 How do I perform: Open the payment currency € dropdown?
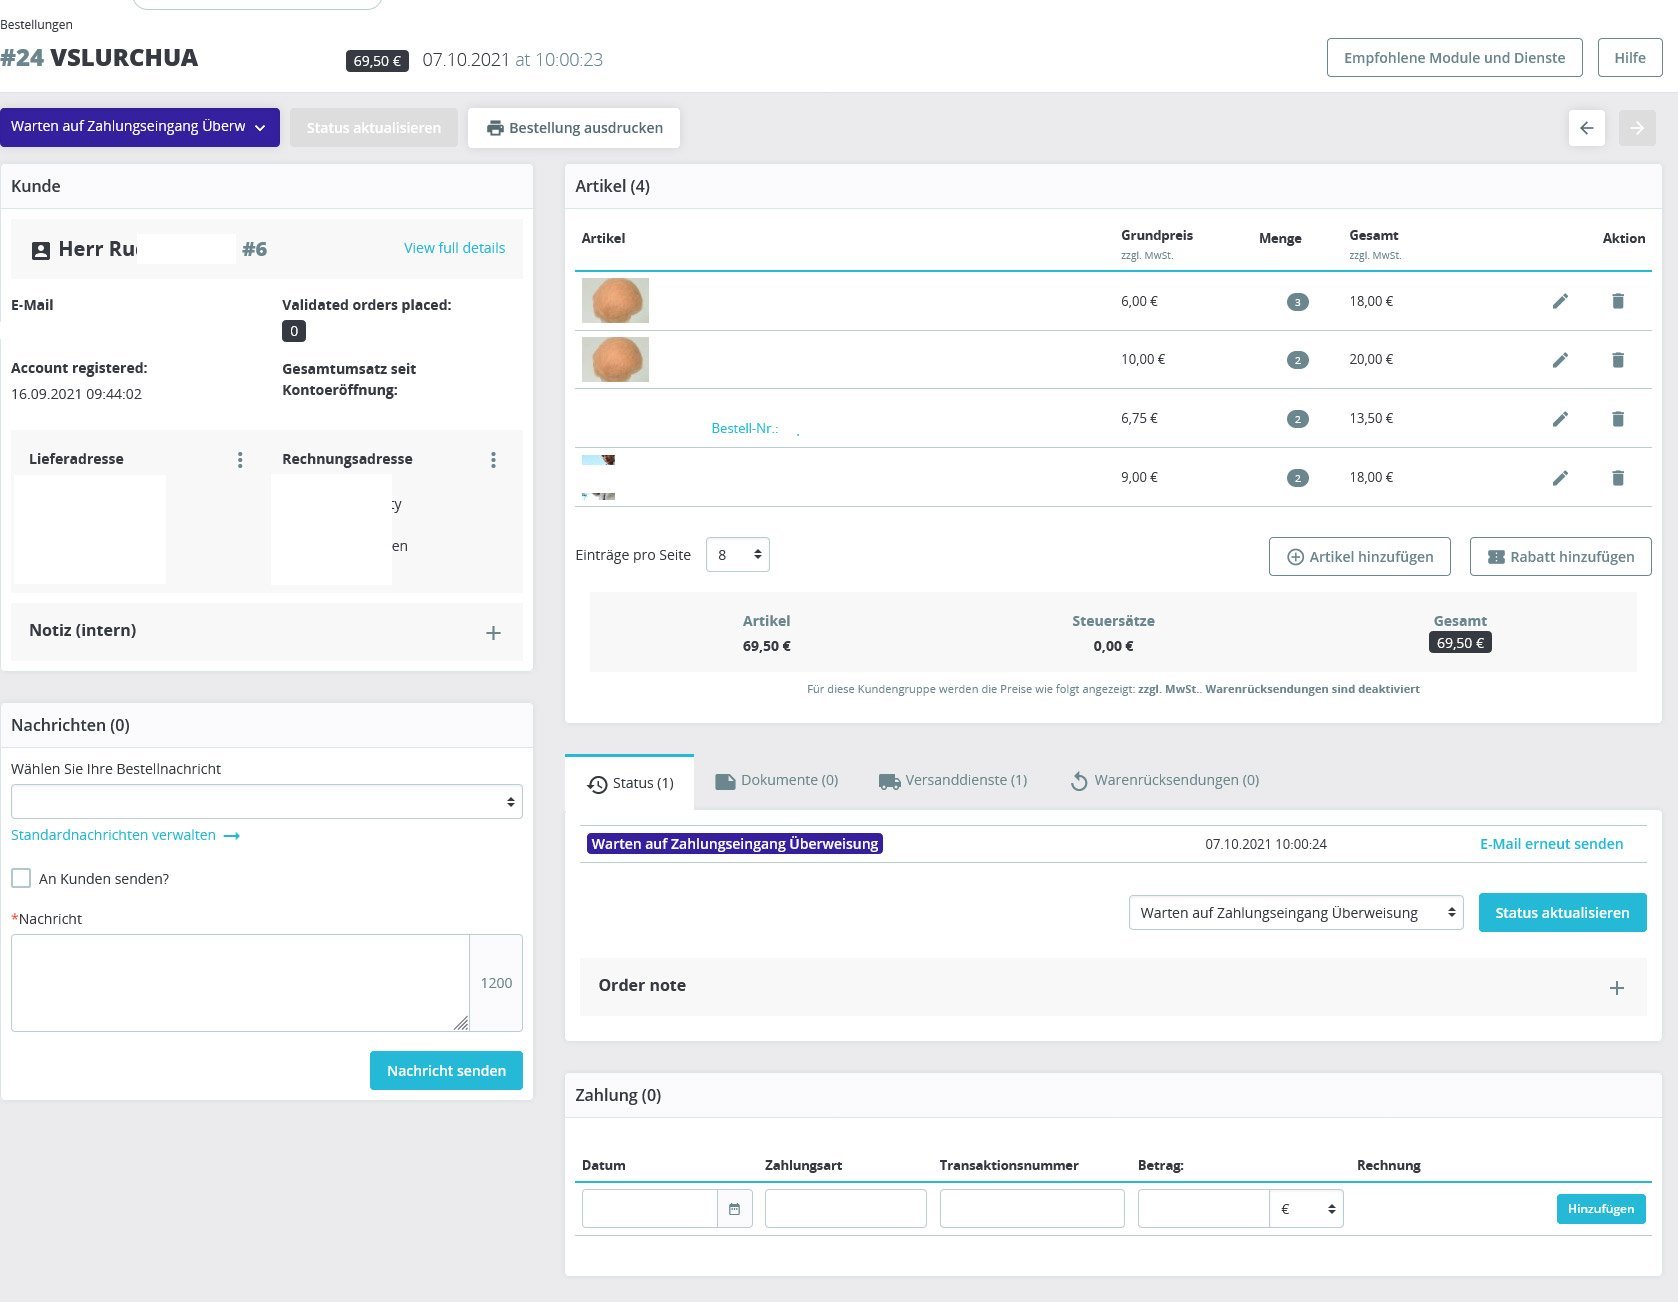[x=1307, y=1209]
